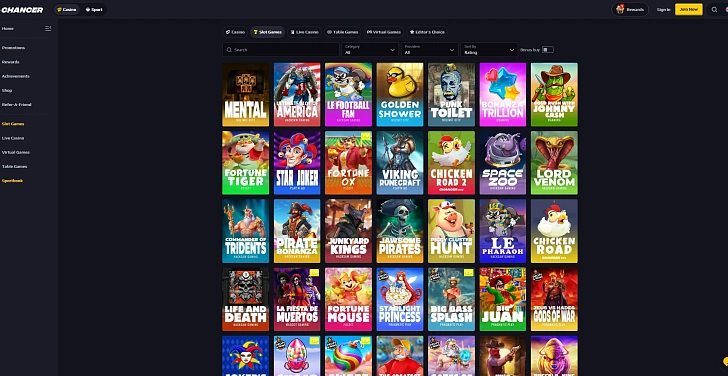Select the Casino toggle in the header
This screenshot has width=728, height=376.
66,10
